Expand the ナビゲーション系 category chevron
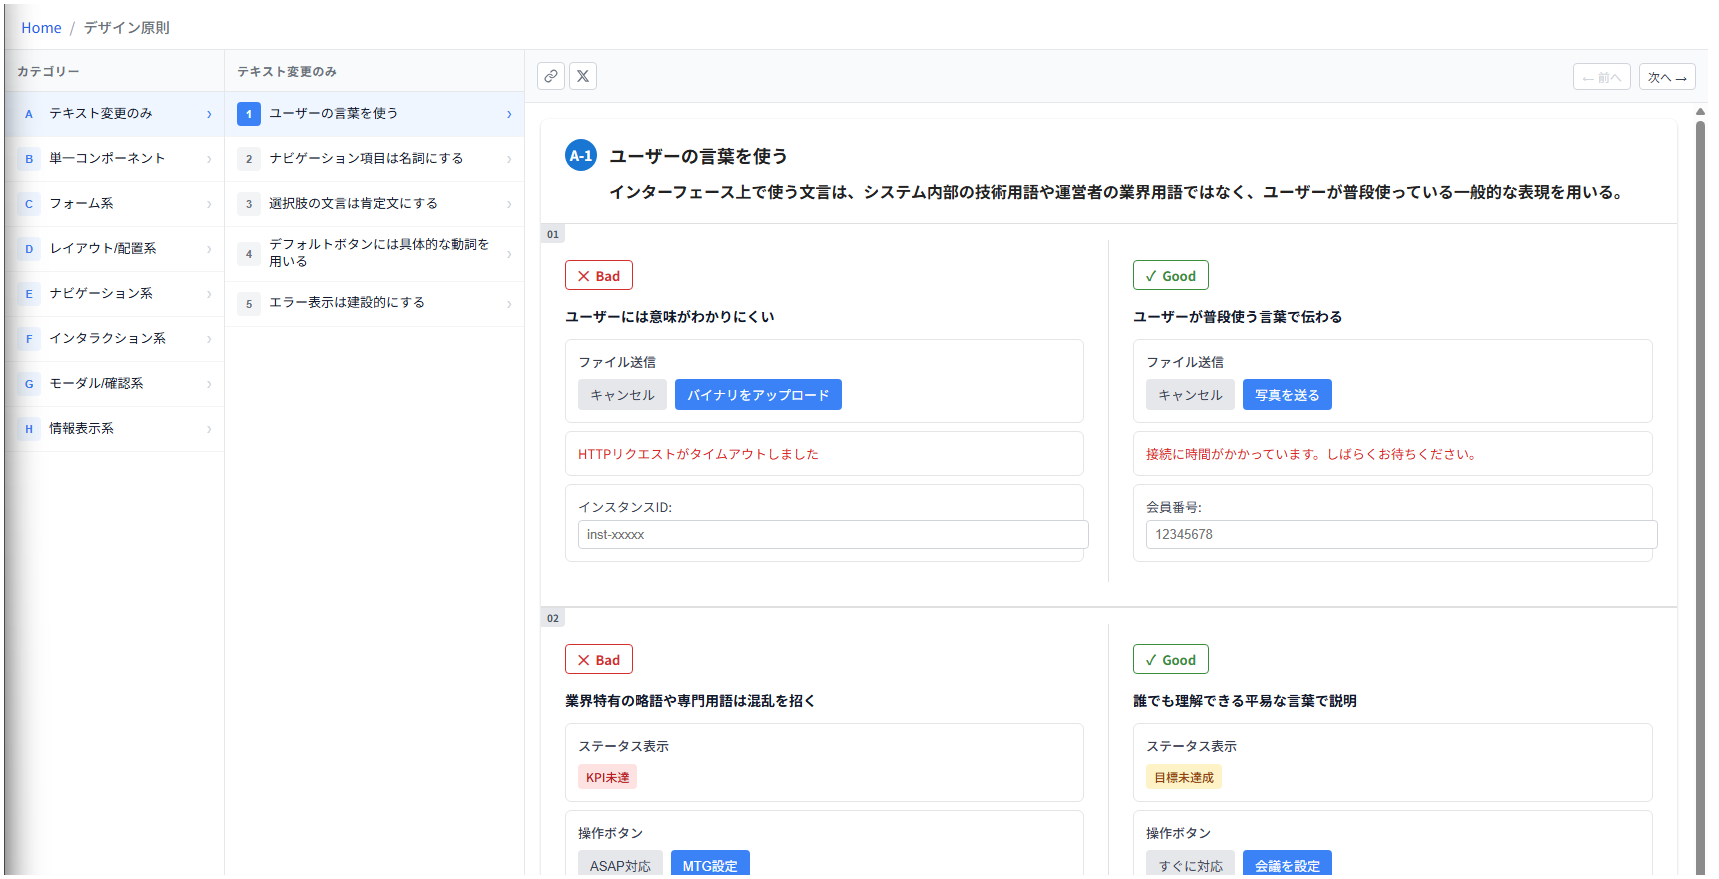Viewport: 1719px width, 879px height. pos(209,294)
